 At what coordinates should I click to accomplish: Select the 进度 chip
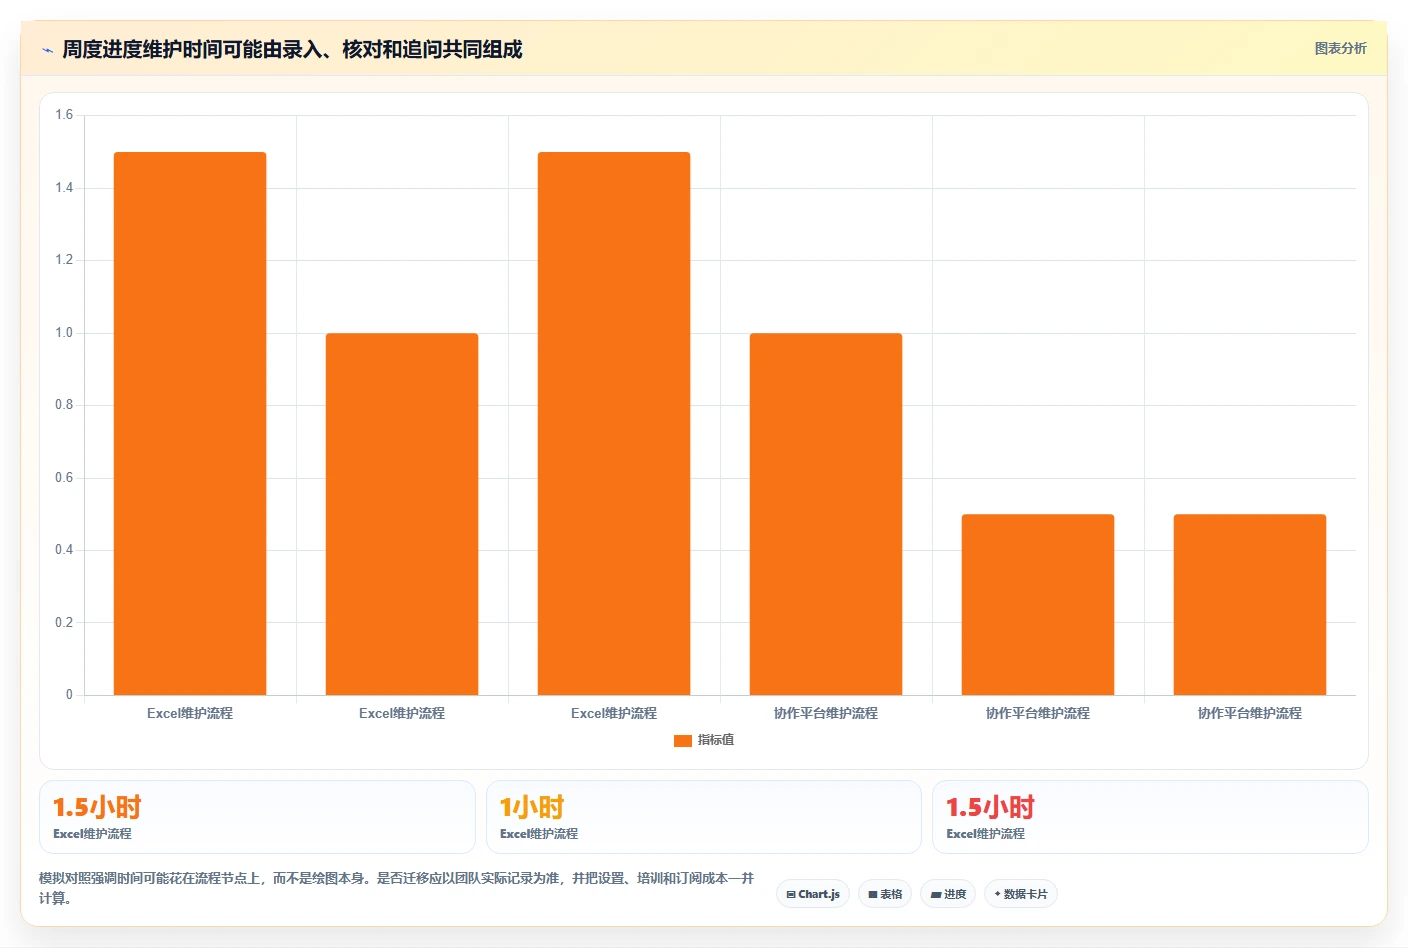pos(948,894)
